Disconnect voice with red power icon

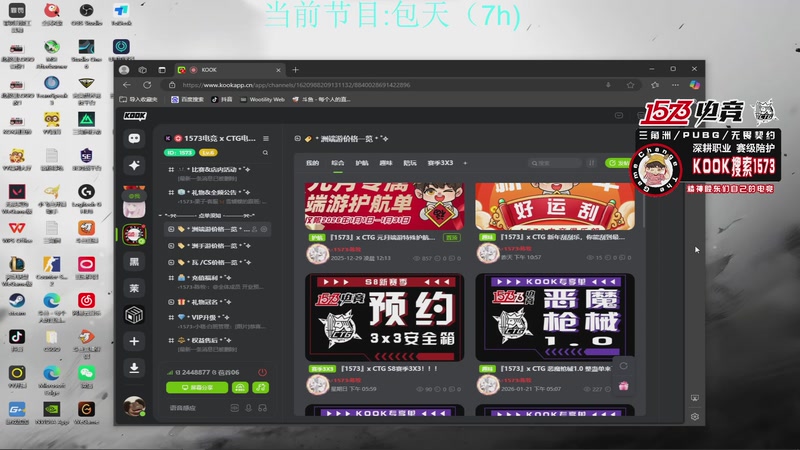(262, 372)
